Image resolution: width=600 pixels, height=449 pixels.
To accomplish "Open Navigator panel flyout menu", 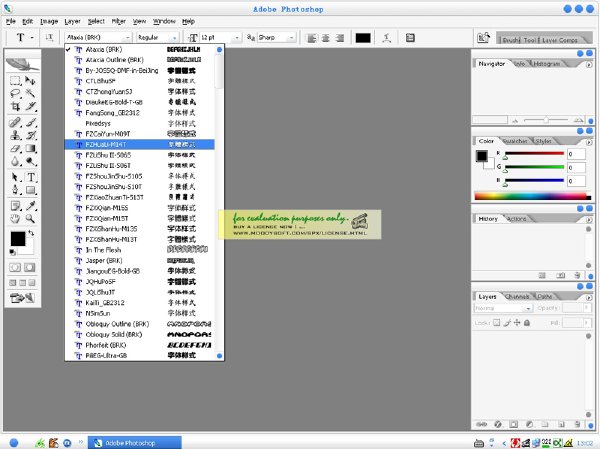I will (x=589, y=65).
